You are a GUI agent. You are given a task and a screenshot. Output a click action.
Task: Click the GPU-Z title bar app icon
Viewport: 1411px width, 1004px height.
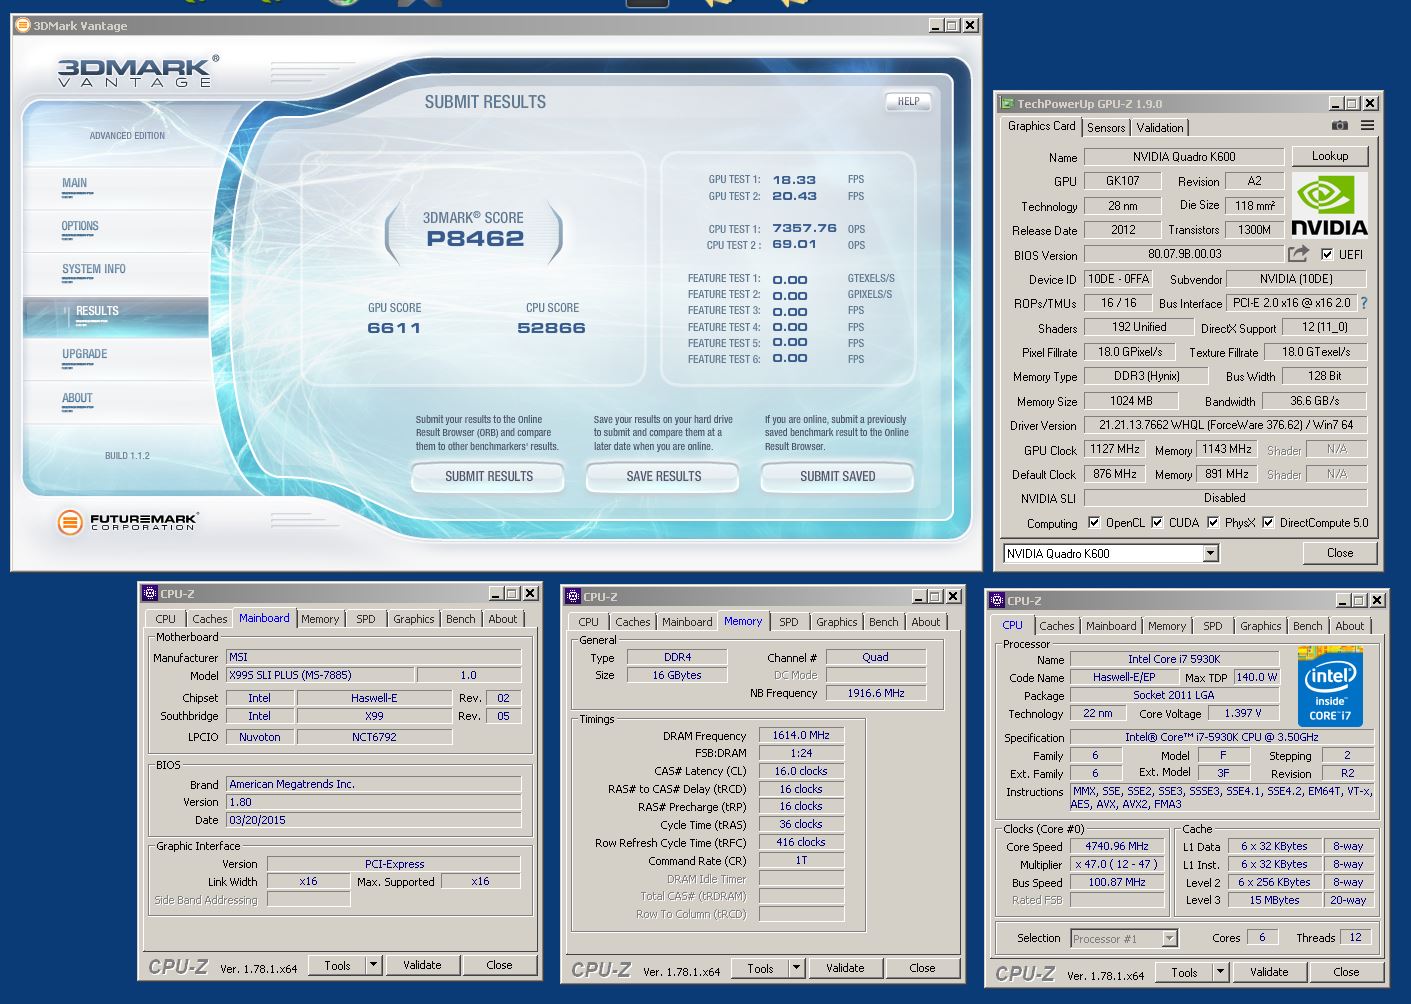click(x=1007, y=103)
